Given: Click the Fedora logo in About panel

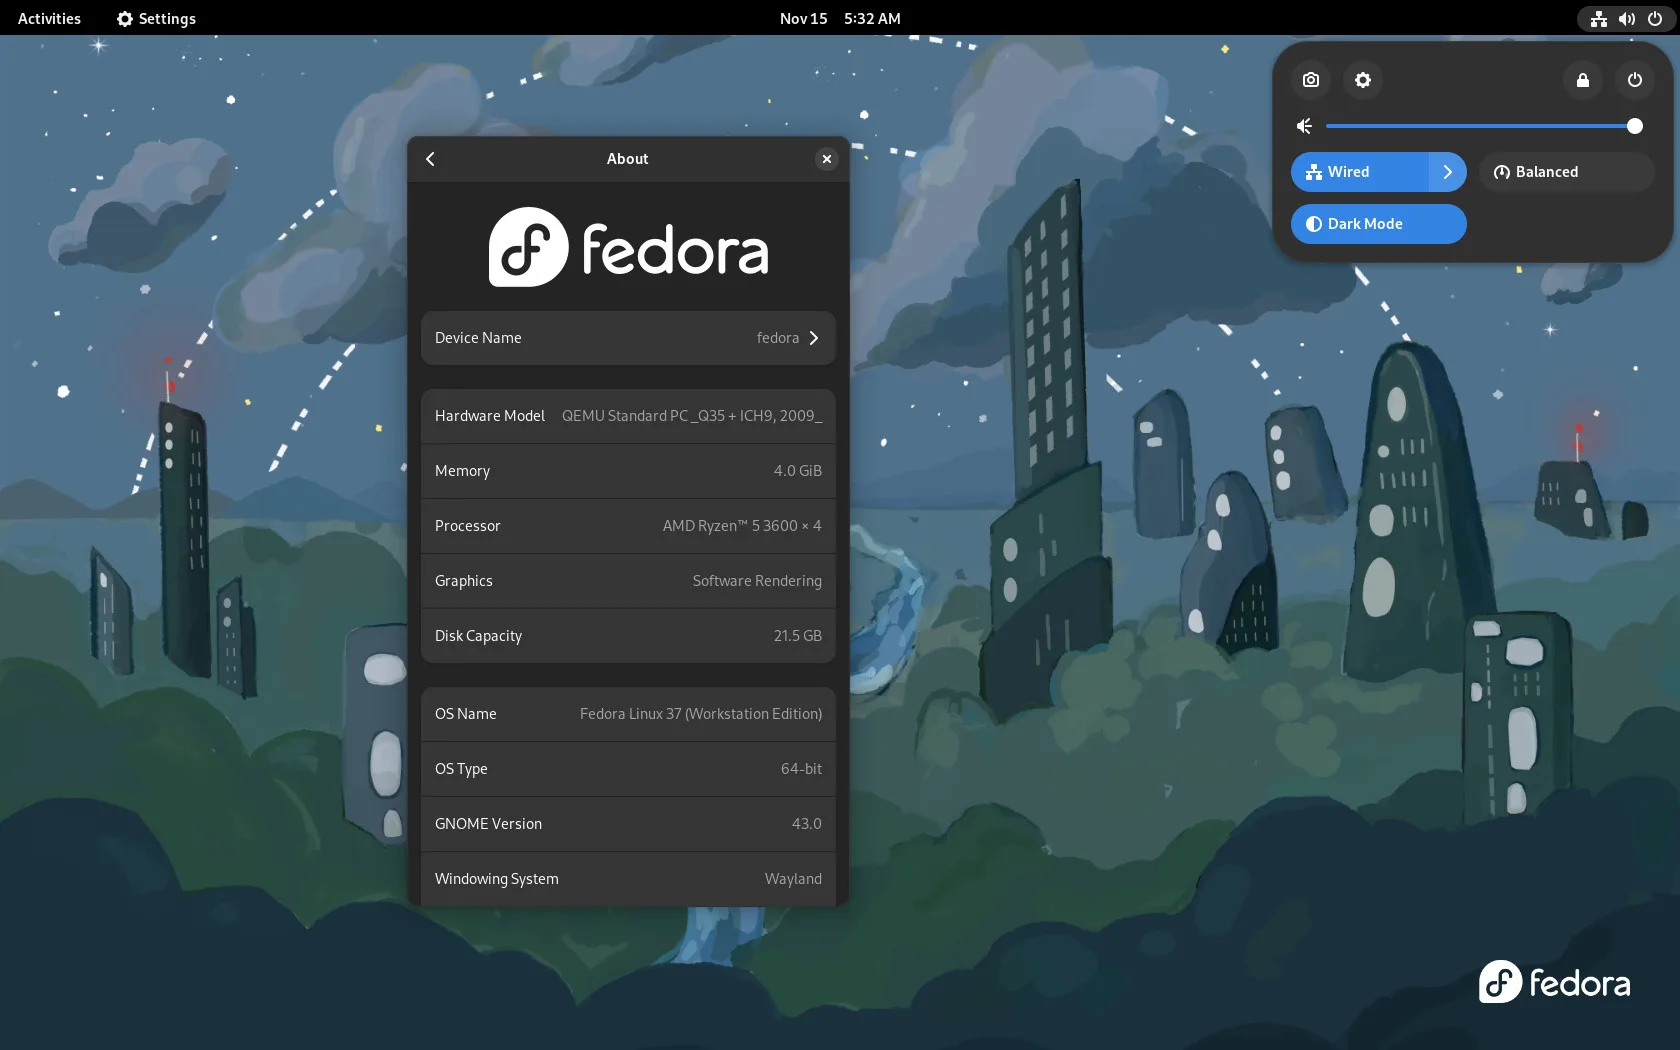Looking at the screenshot, I should point(628,248).
